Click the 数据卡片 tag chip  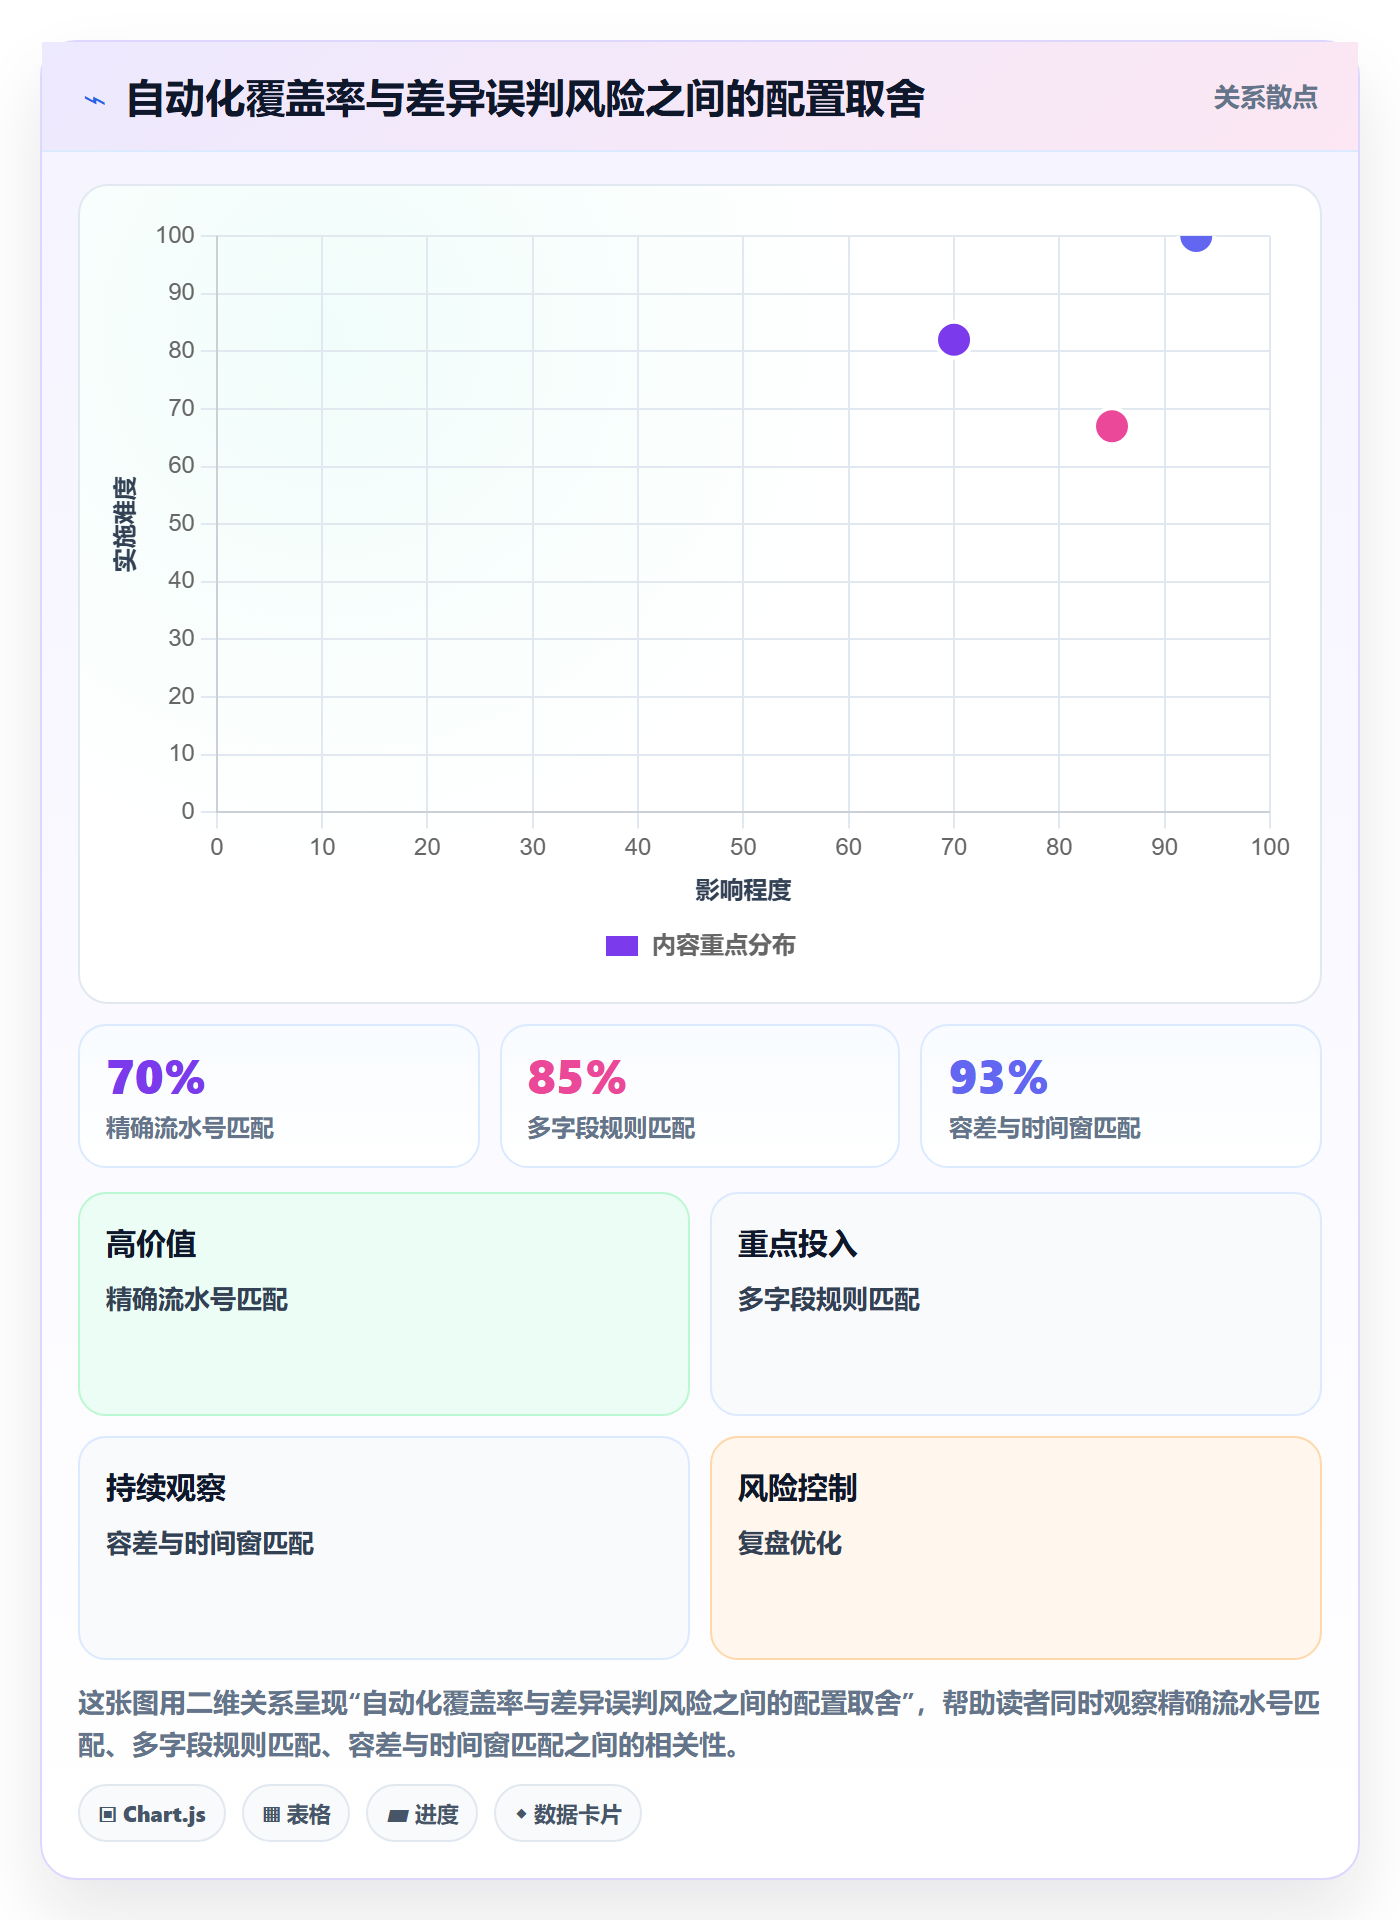pos(568,1814)
